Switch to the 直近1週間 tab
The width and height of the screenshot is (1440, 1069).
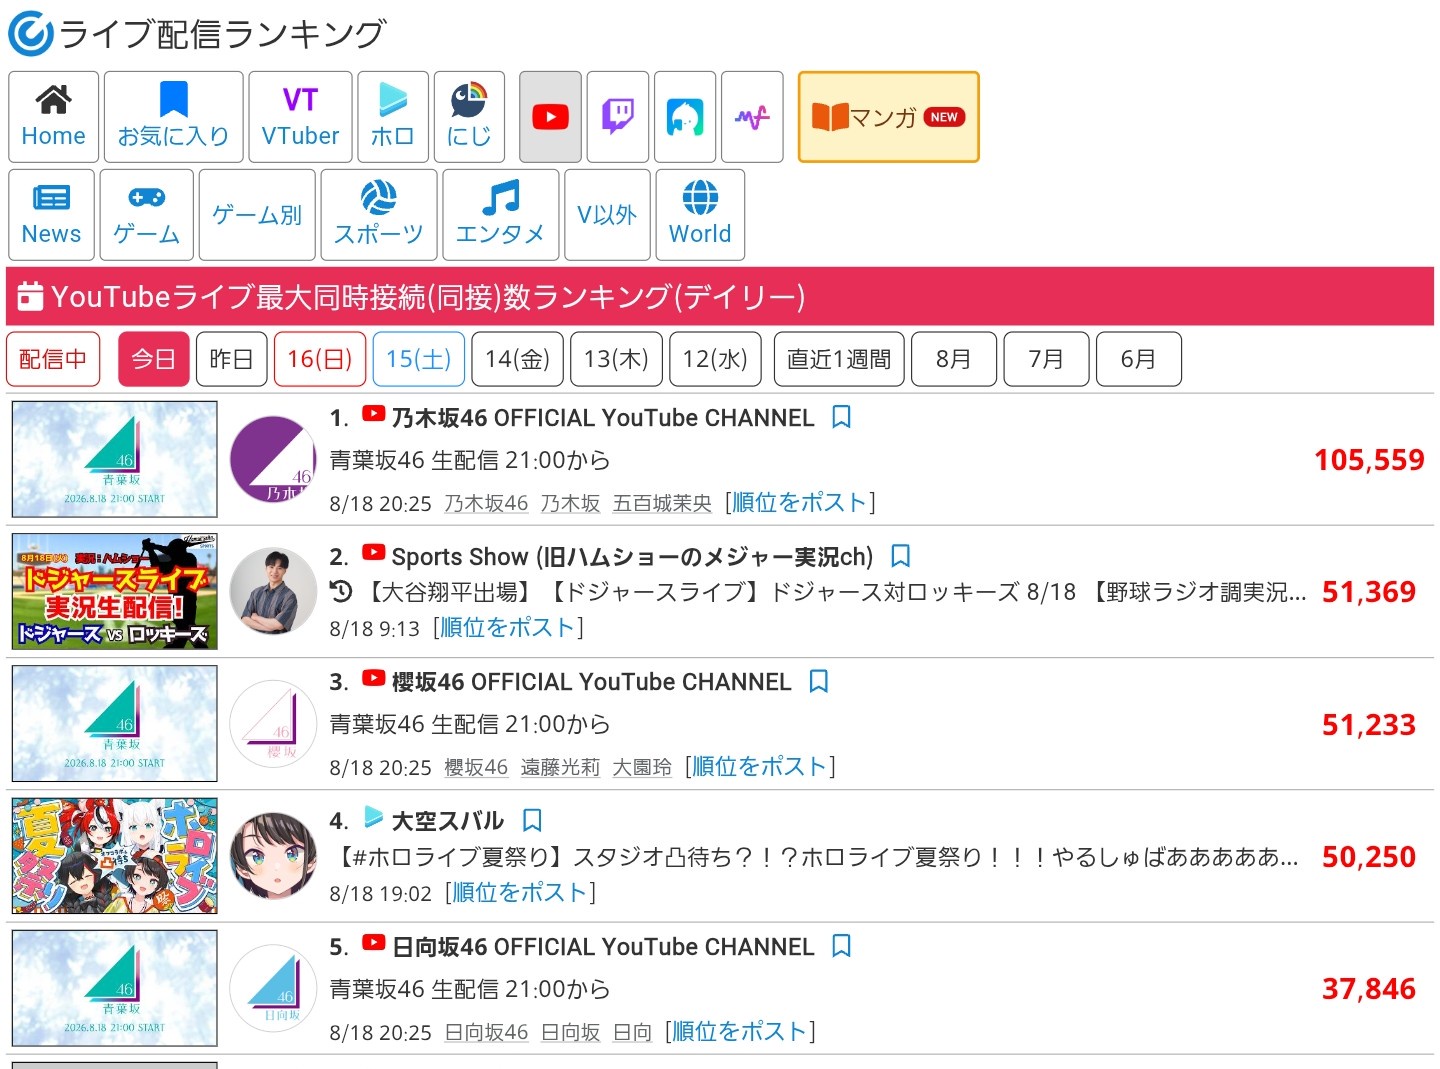point(839,359)
